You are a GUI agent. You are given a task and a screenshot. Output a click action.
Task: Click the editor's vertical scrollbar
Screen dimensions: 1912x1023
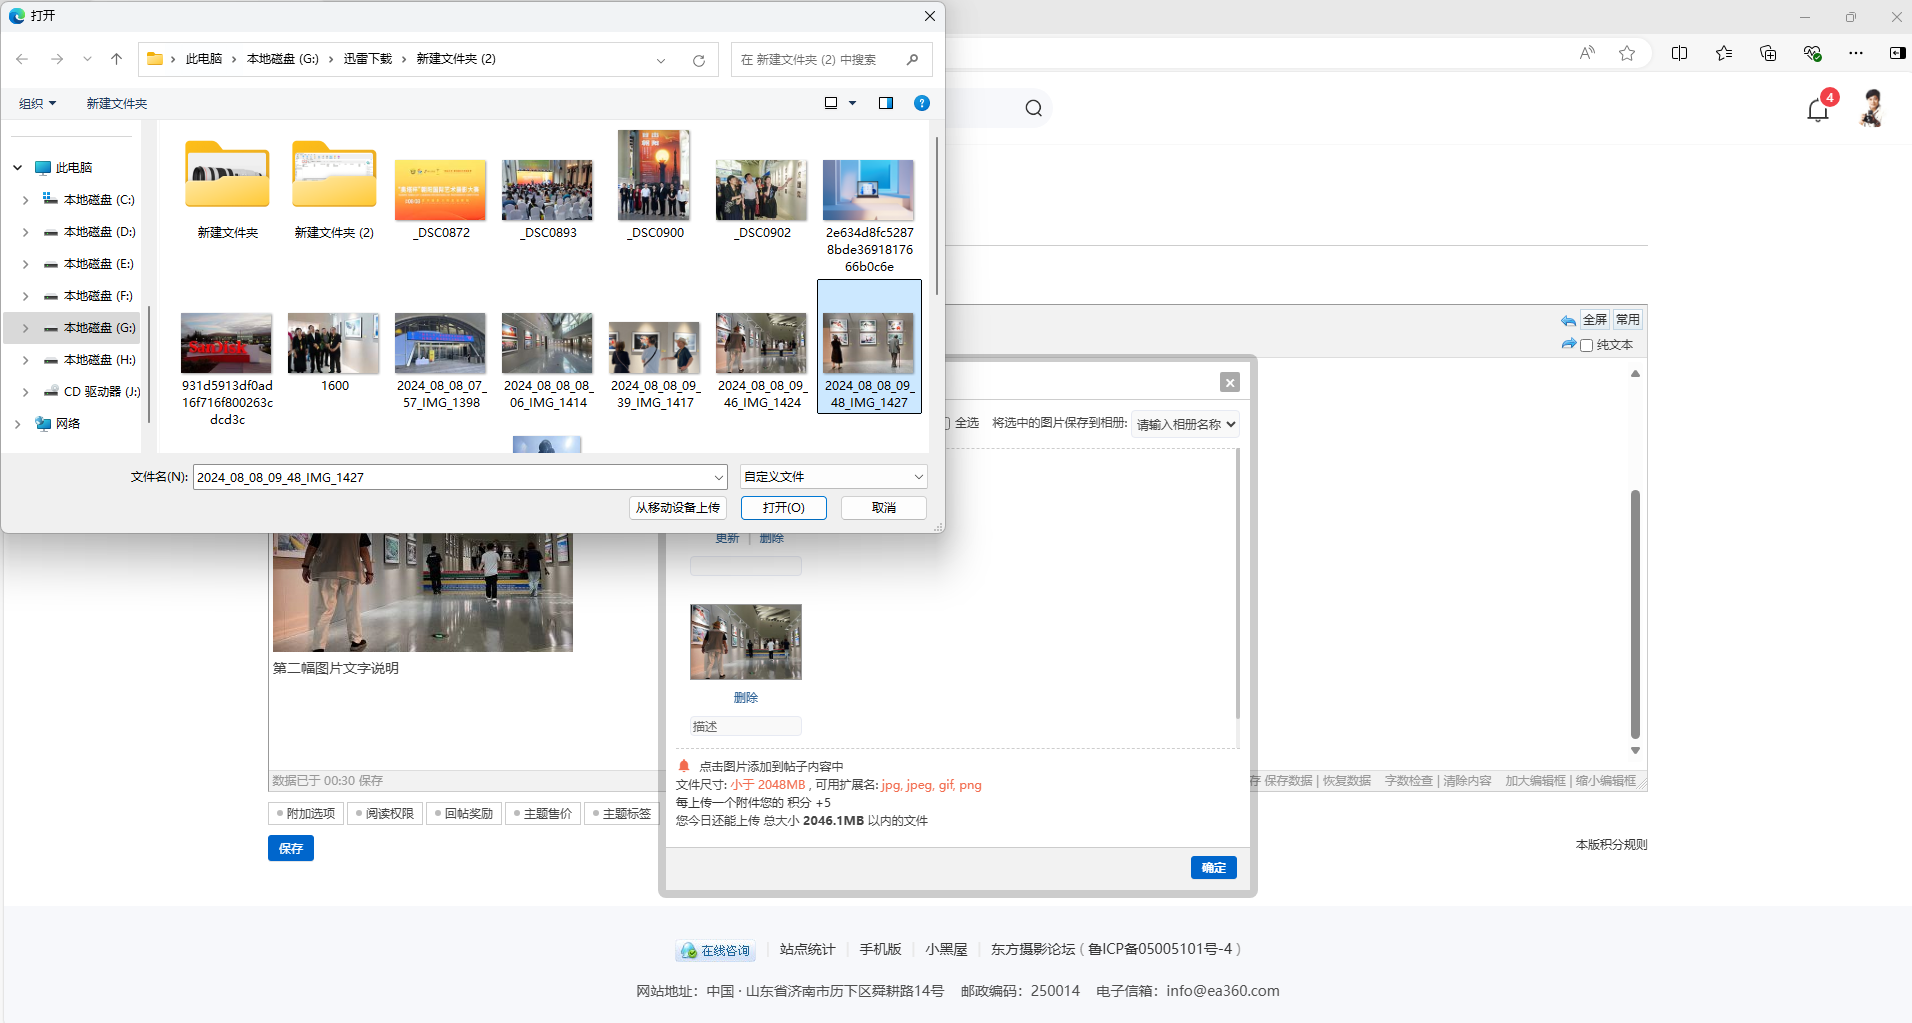[x=1635, y=612]
